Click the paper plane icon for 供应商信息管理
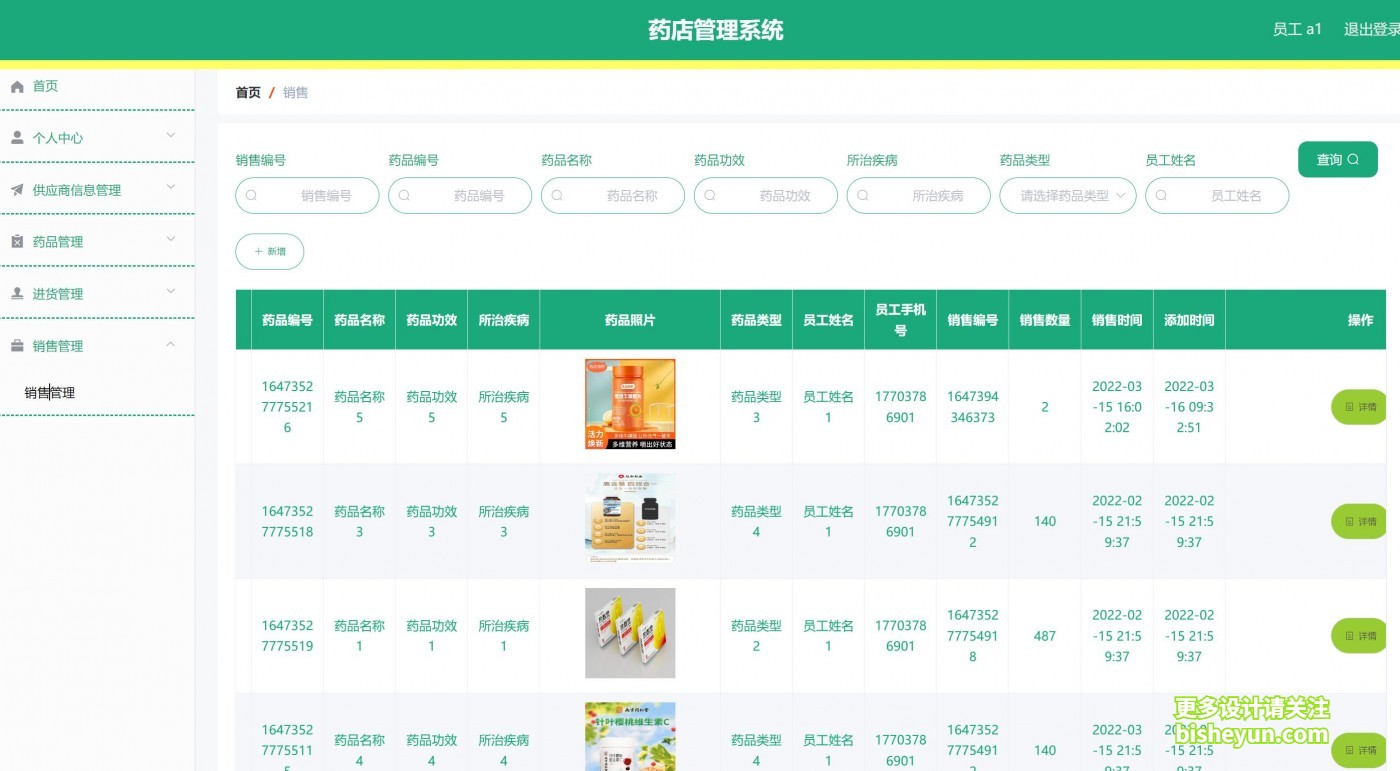Image resolution: width=1400 pixels, height=771 pixels. (17, 190)
